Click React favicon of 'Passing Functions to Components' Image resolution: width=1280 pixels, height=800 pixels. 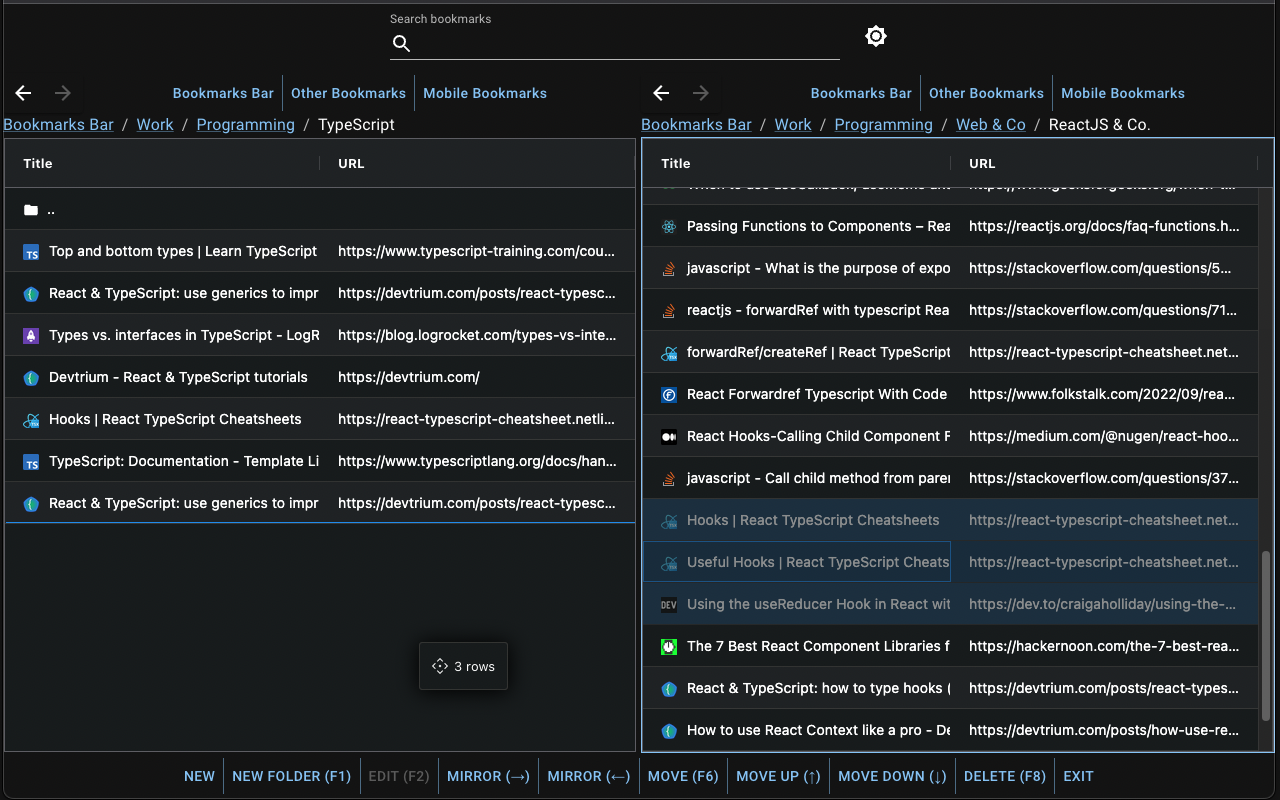[x=669, y=227]
